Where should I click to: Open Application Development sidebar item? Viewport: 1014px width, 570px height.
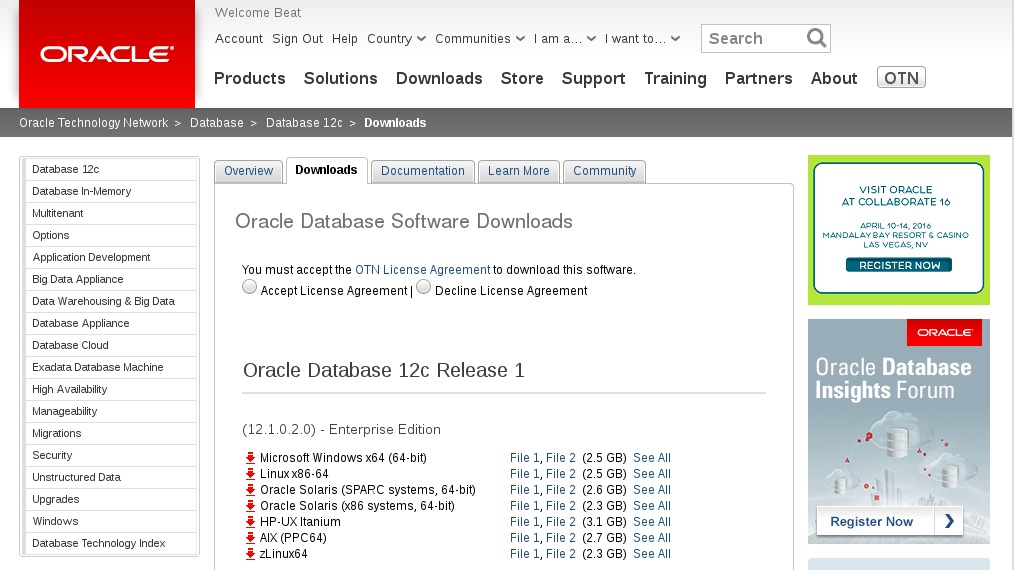point(111,258)
